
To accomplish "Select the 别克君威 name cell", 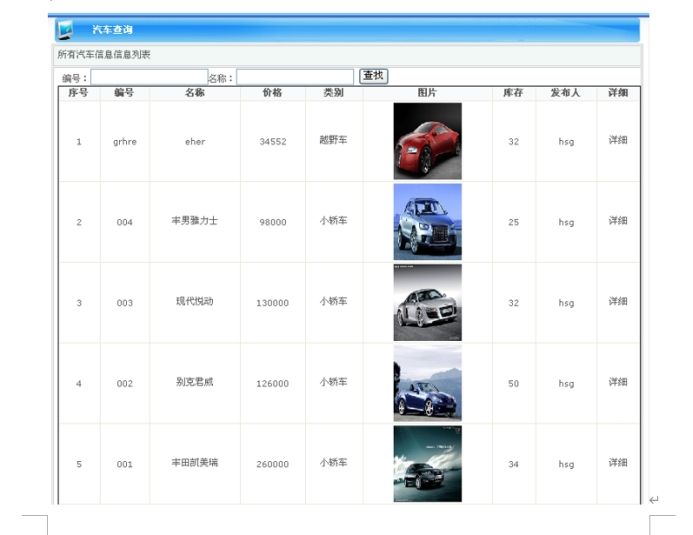I will (194, 382).
